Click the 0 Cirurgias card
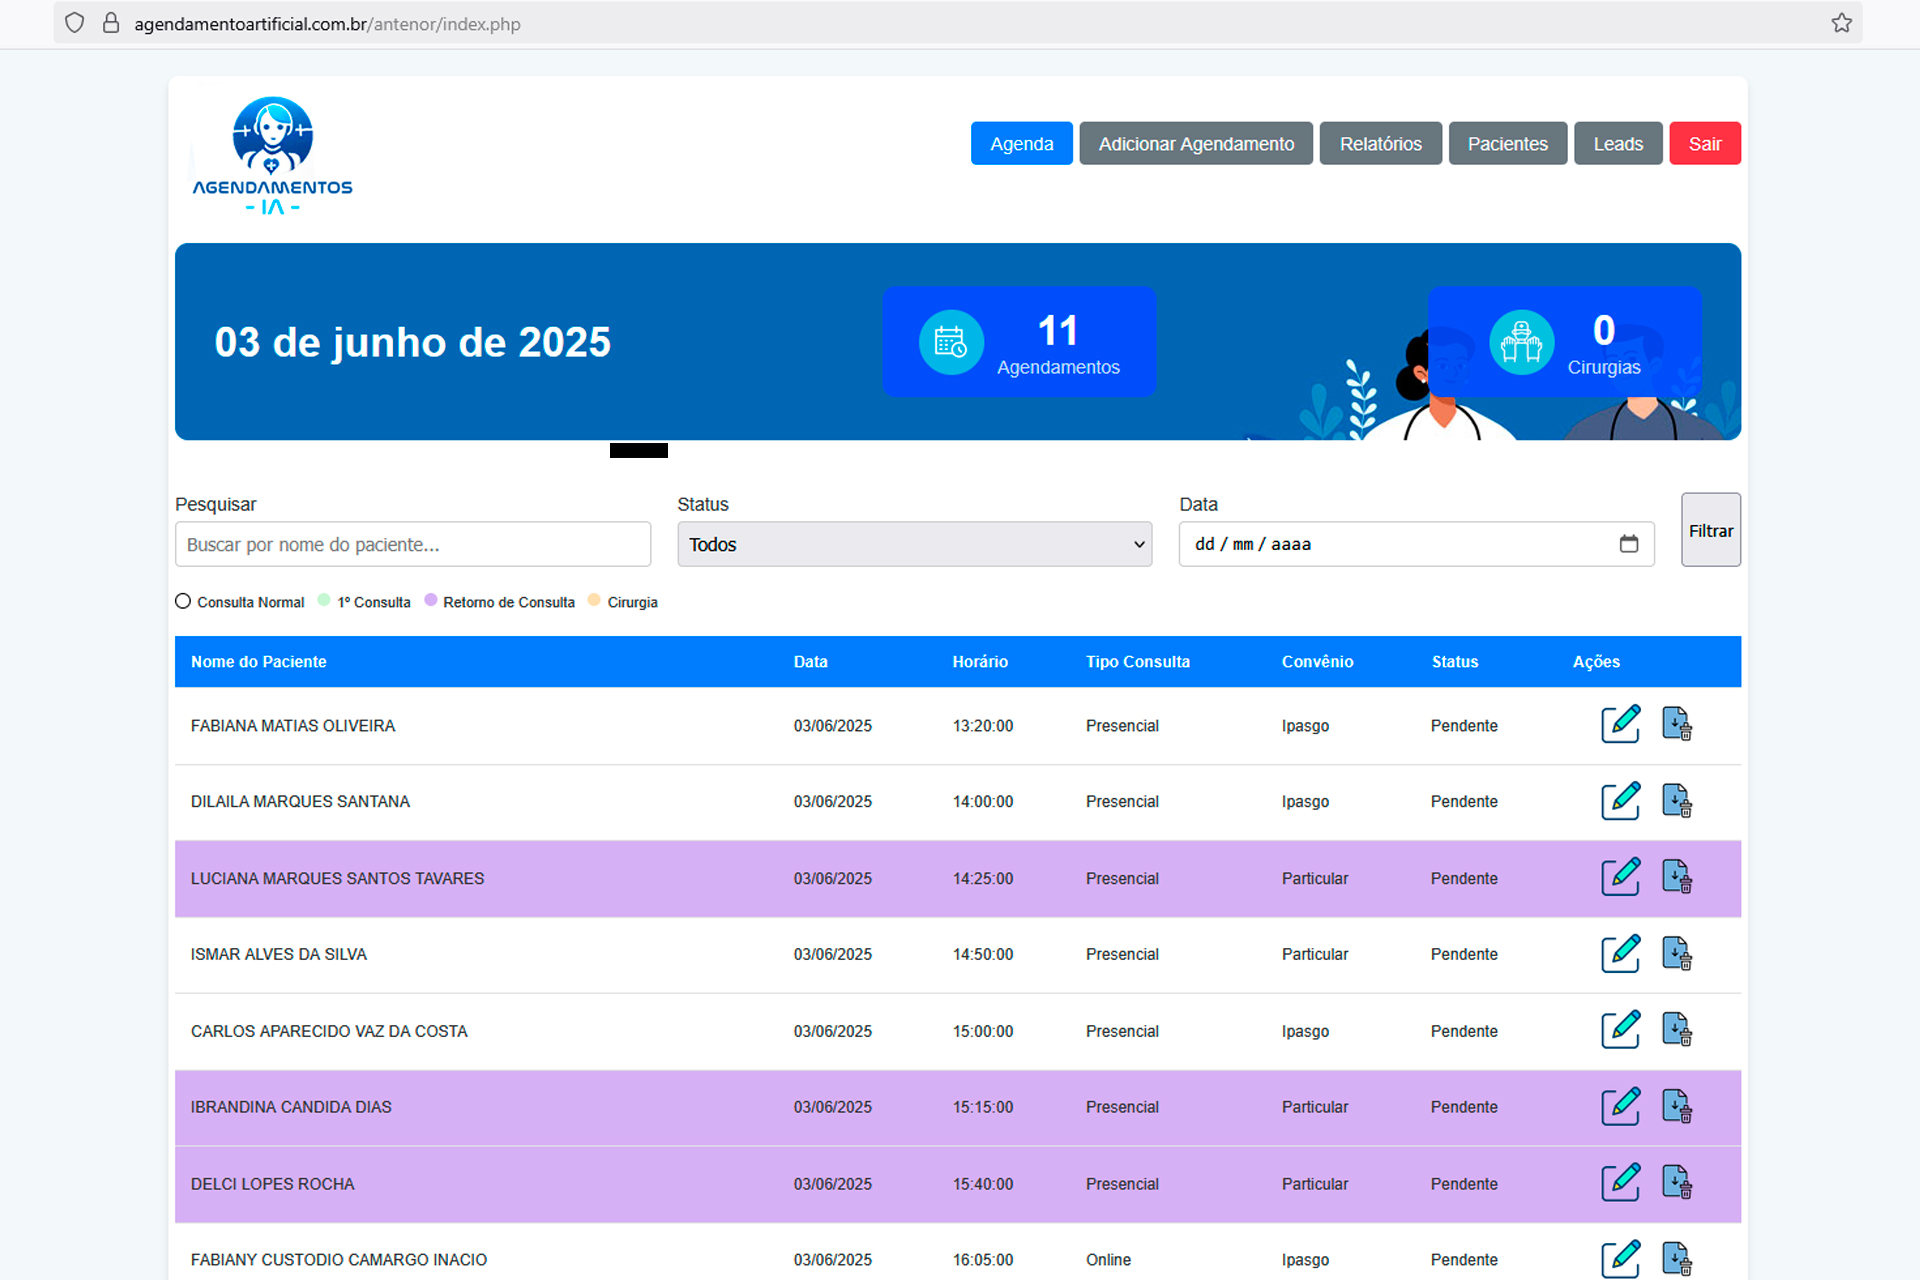Image resolution: width=1920 pixels, height=1280 pixels. point(1565,342)
